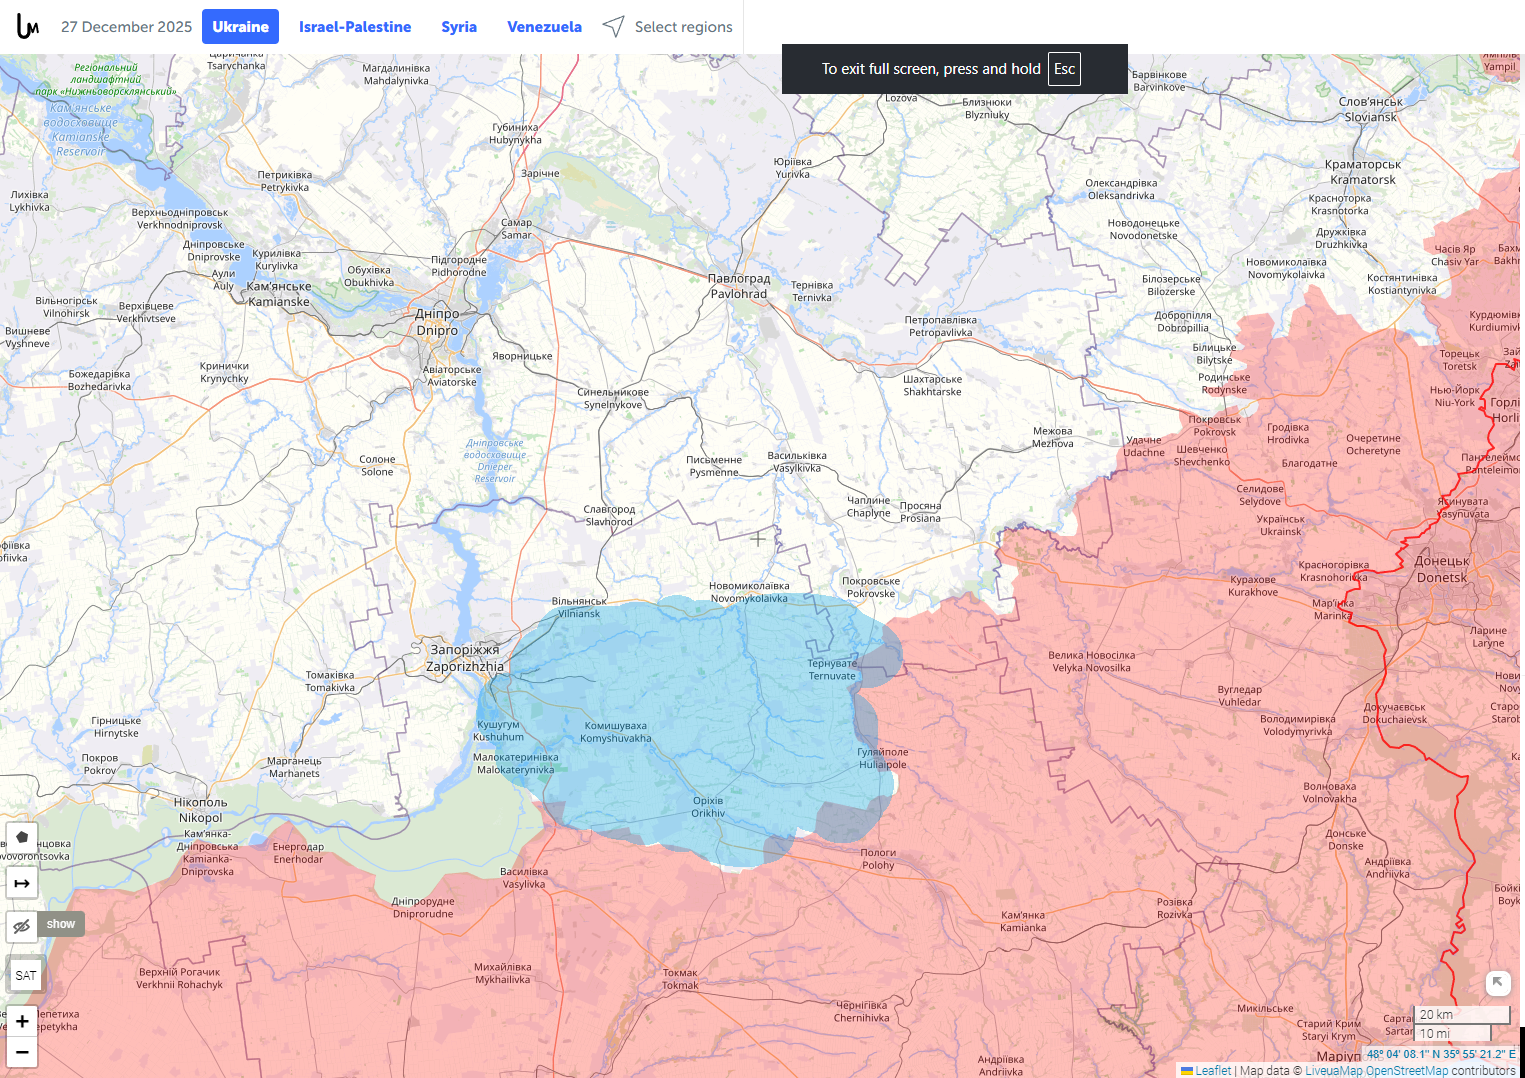Click the Vasylkivka village label
The image size is (1525, 1078).
point(797,462)
